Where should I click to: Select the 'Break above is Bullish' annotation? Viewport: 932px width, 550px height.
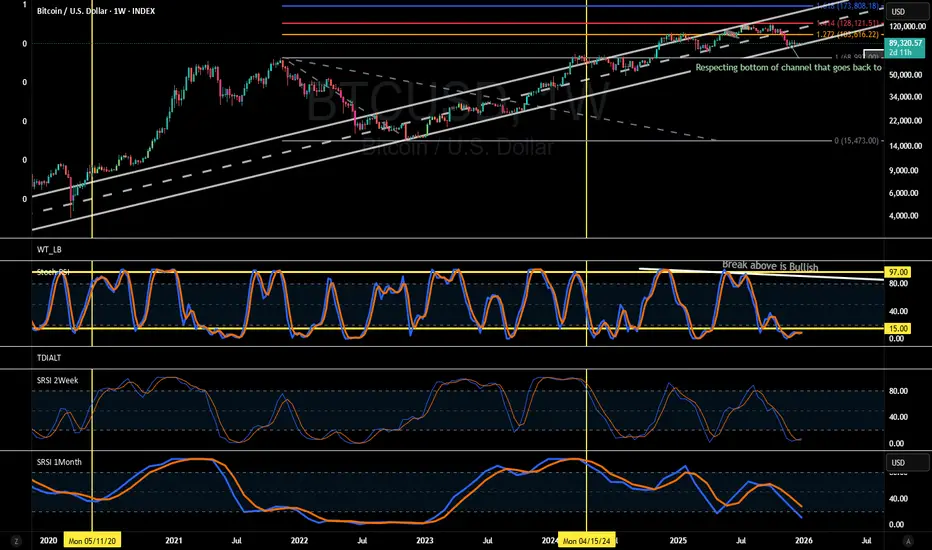point(770,266)
